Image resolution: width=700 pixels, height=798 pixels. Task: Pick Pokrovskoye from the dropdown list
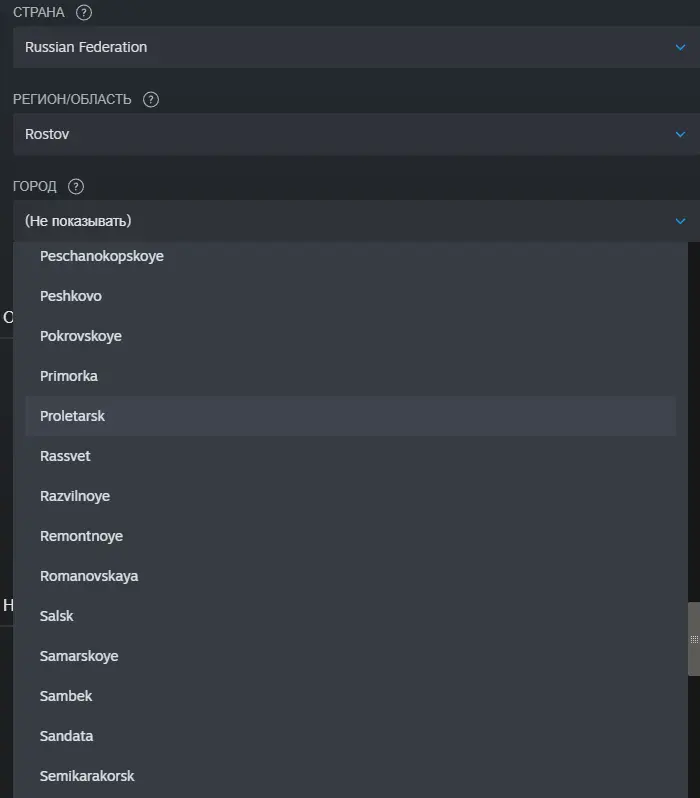coord(350,336)
